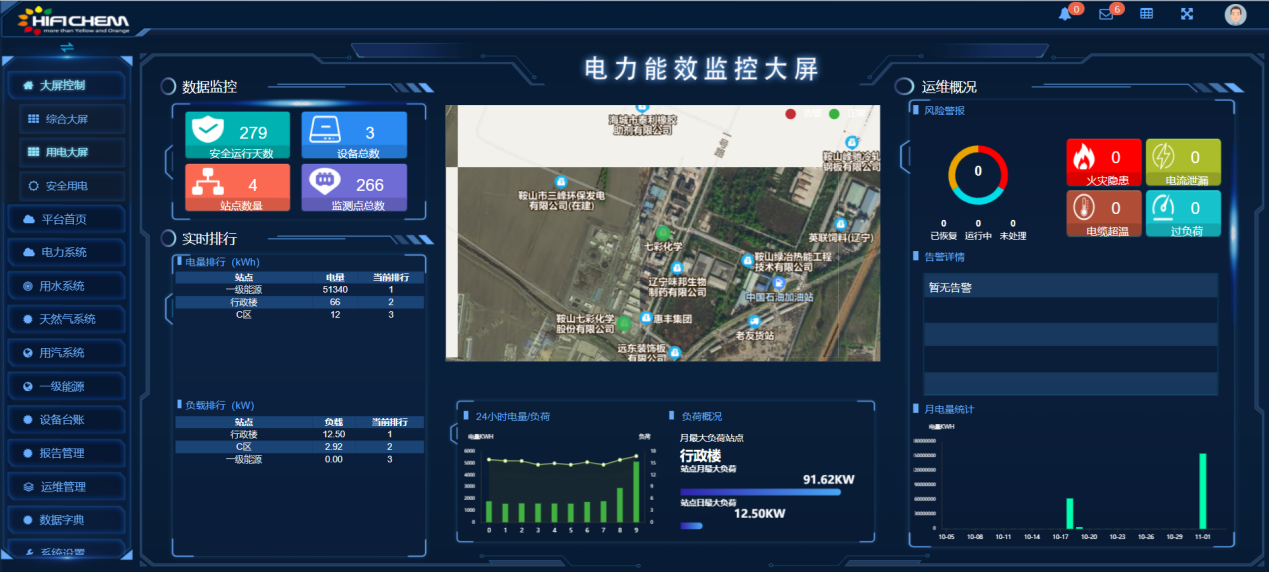Click the 设备总数 3 card

[x=354, y=136]
